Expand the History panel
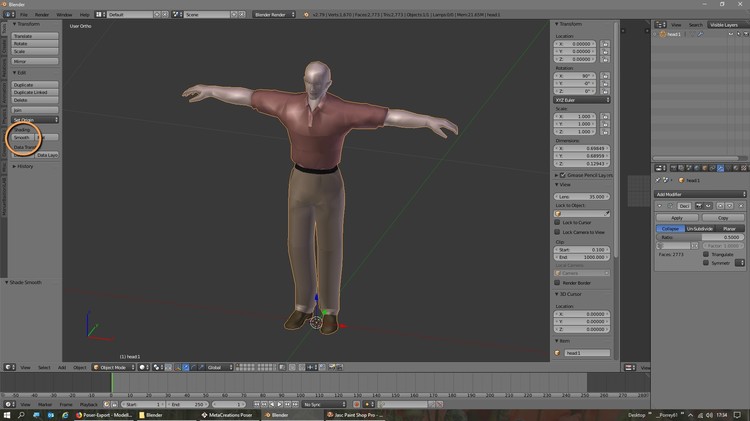 click(24, 166)
